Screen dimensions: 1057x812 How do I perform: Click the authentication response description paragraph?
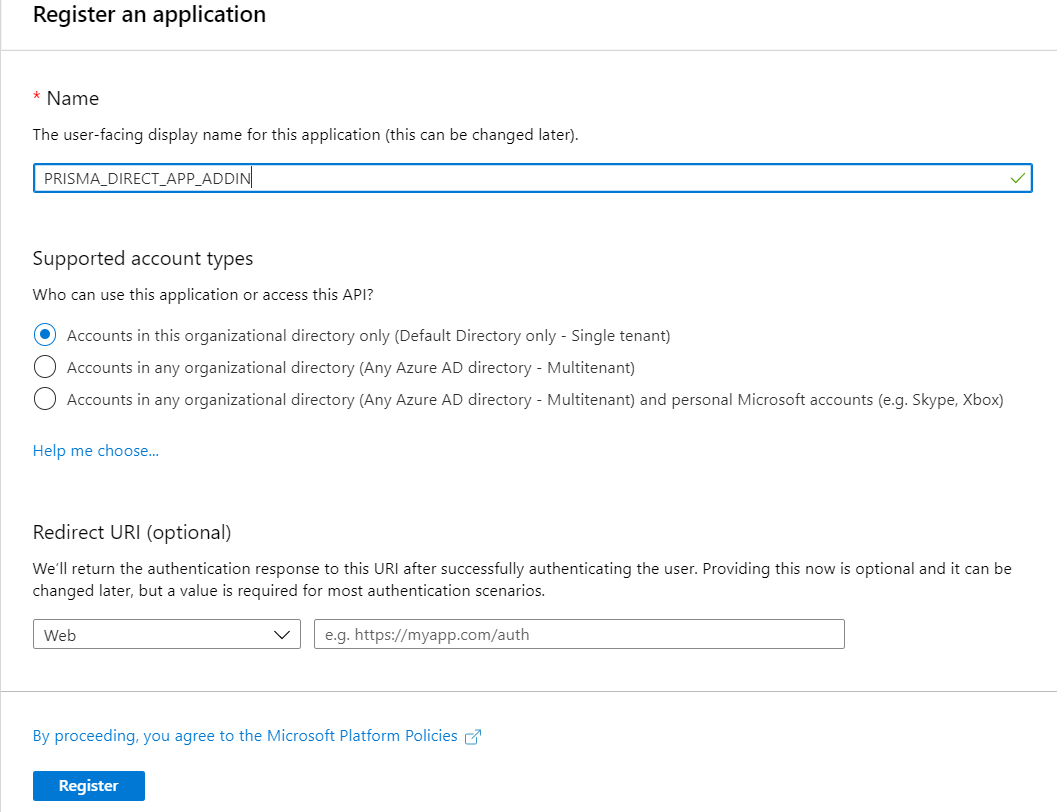click(x=522, y=579)
